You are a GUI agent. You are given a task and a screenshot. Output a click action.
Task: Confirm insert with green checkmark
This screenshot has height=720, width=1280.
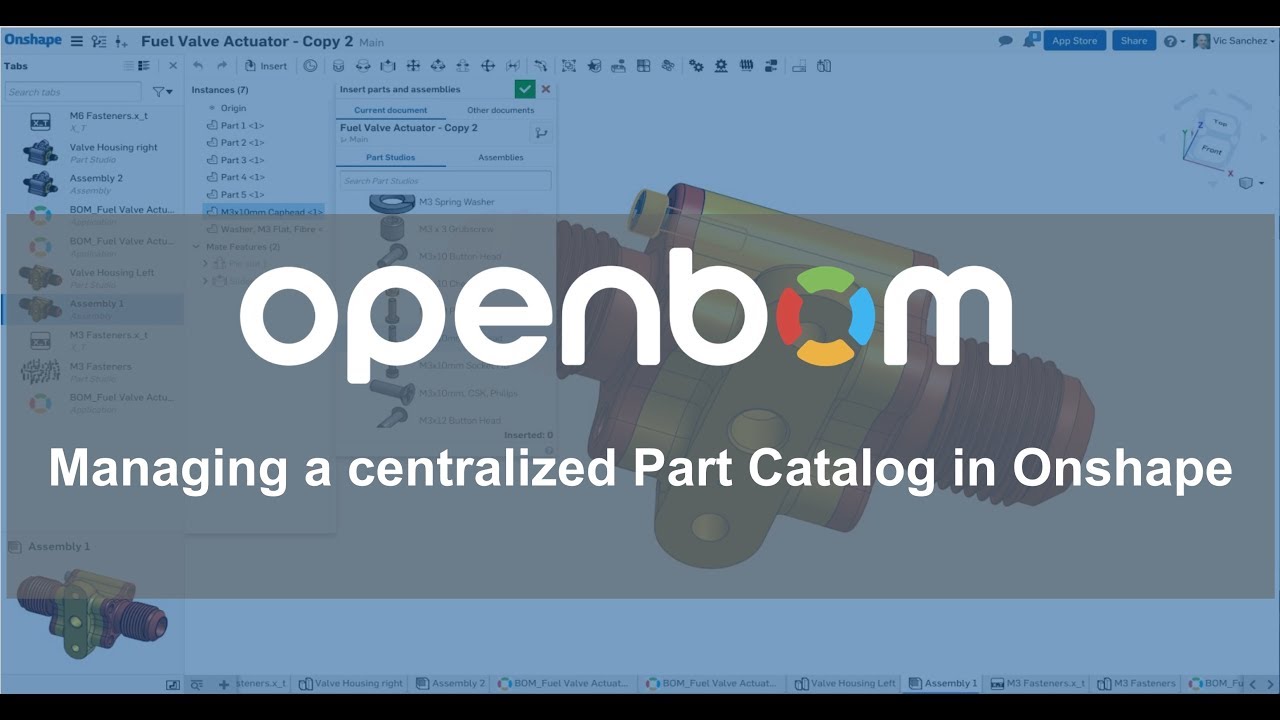pos(525,89)
